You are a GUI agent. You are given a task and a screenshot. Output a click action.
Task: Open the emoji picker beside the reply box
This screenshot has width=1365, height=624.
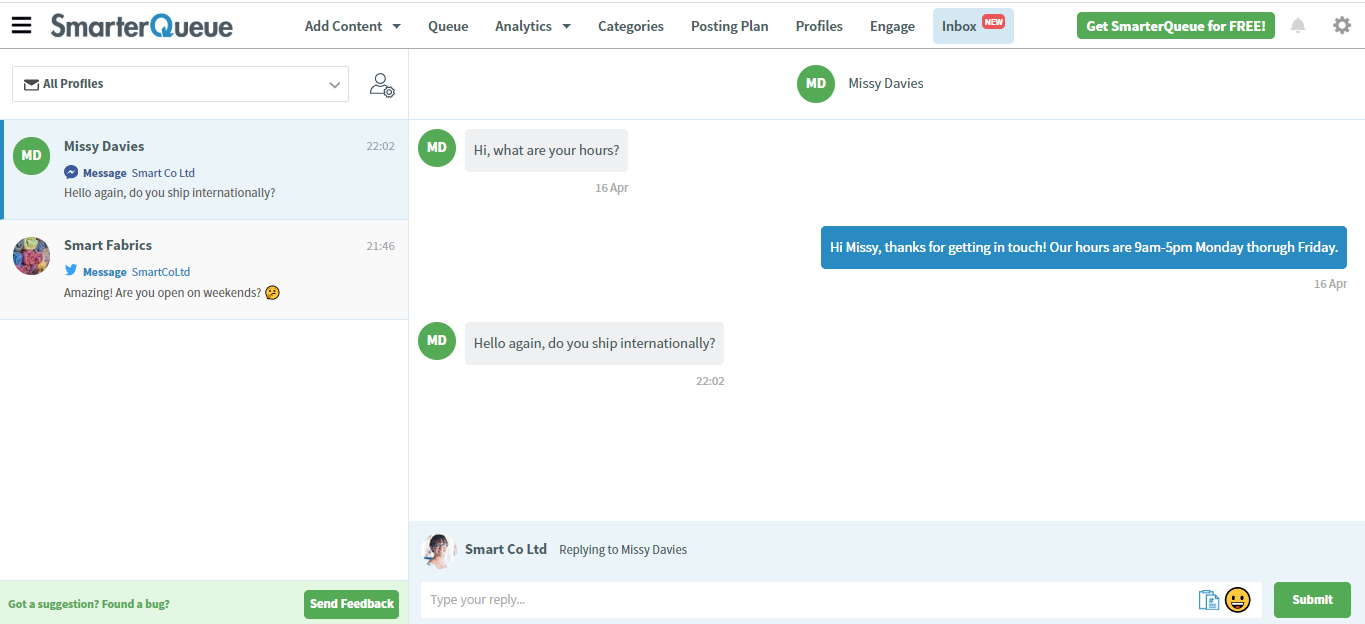(1237, 599)
